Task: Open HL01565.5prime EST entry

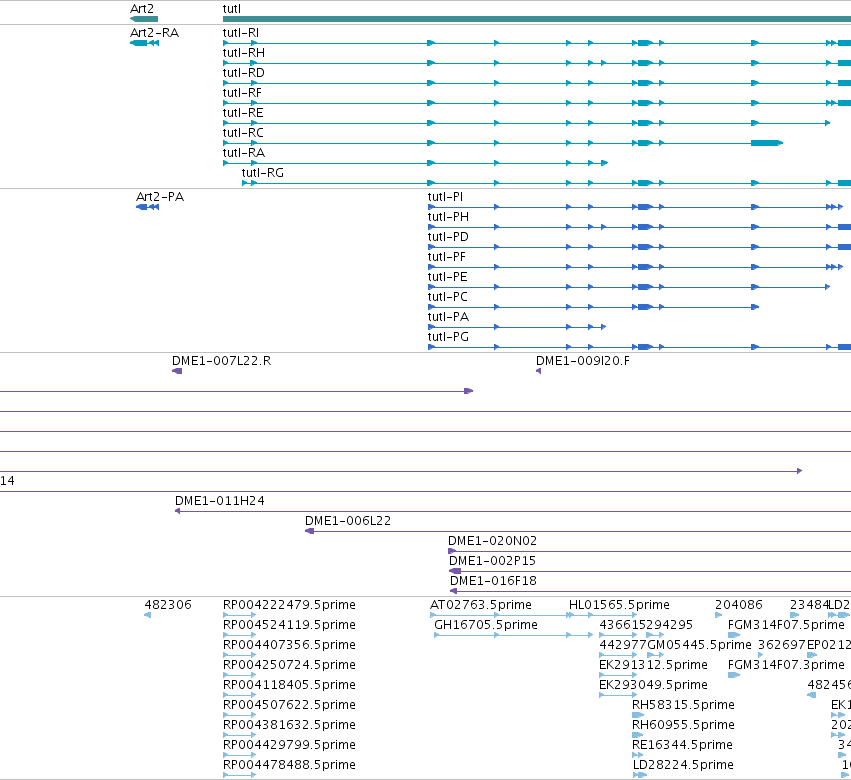Action: point(619,605)
